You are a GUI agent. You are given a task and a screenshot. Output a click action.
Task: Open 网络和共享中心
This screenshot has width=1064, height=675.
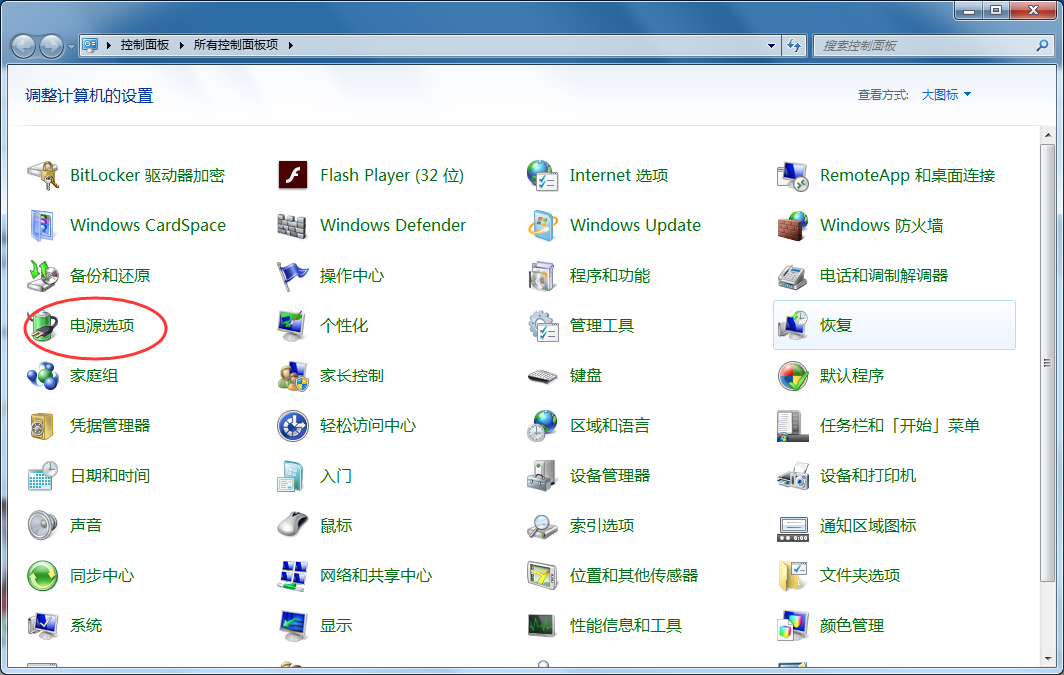pos(376,576)
